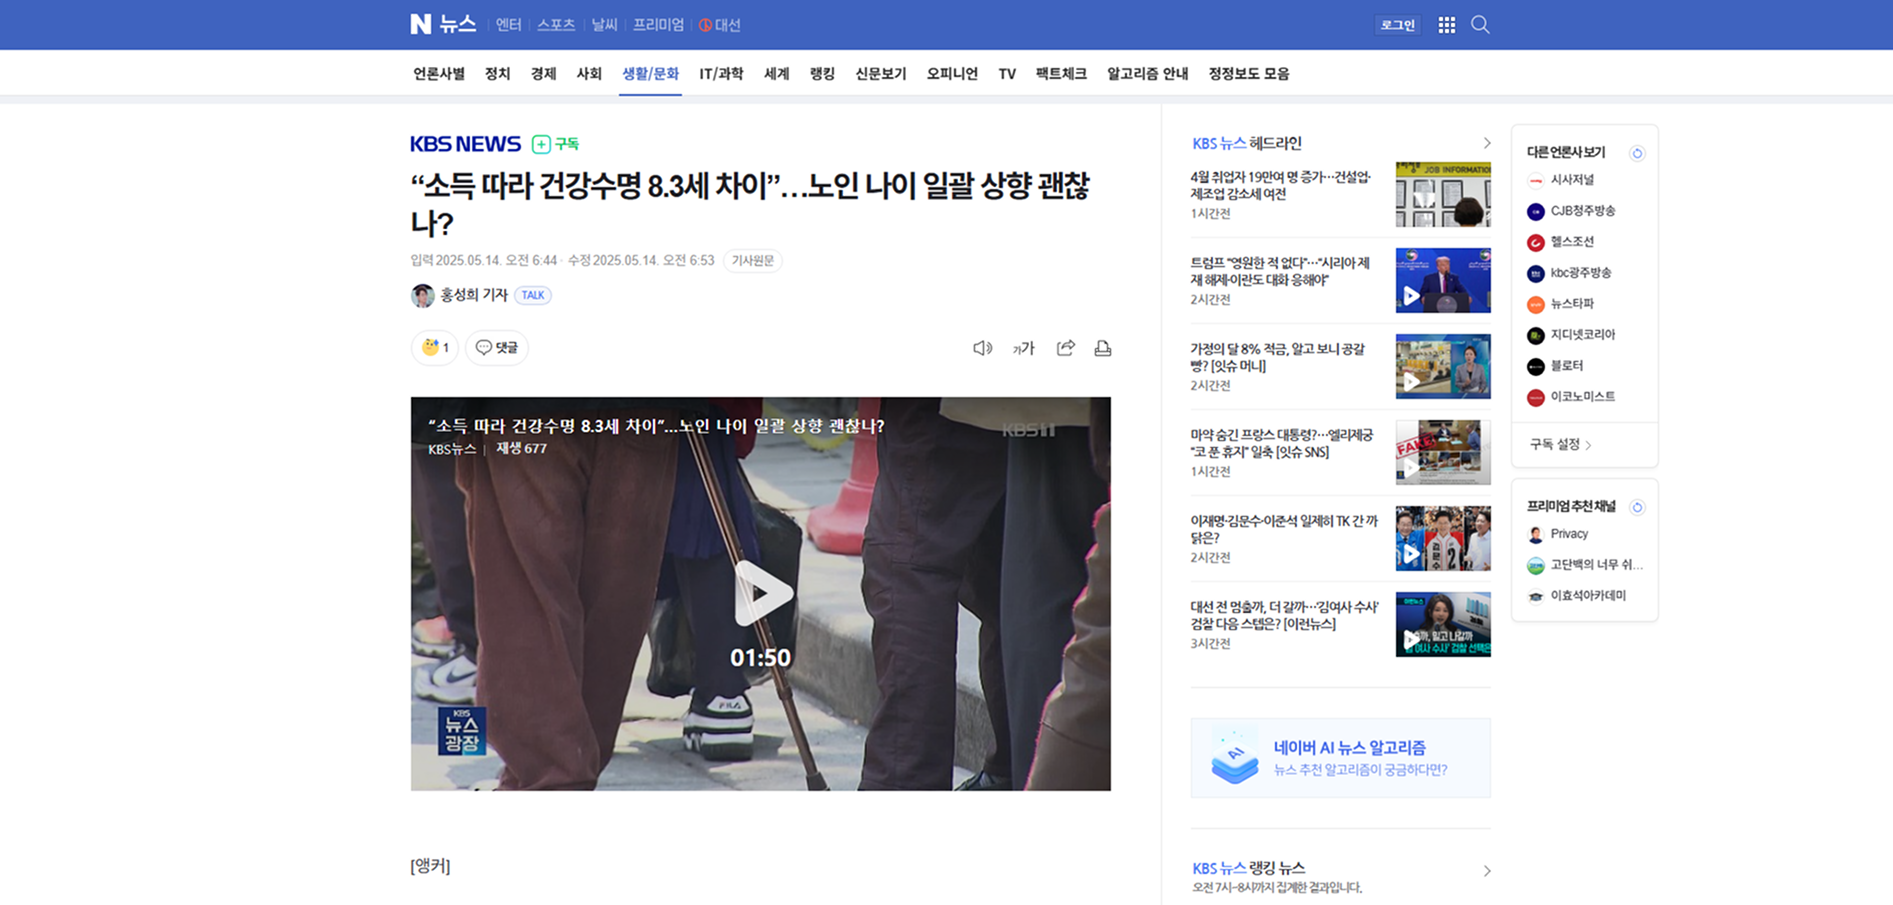The image size is (1893, 905).
Task: Play the KBS news video
Action: 762,593
